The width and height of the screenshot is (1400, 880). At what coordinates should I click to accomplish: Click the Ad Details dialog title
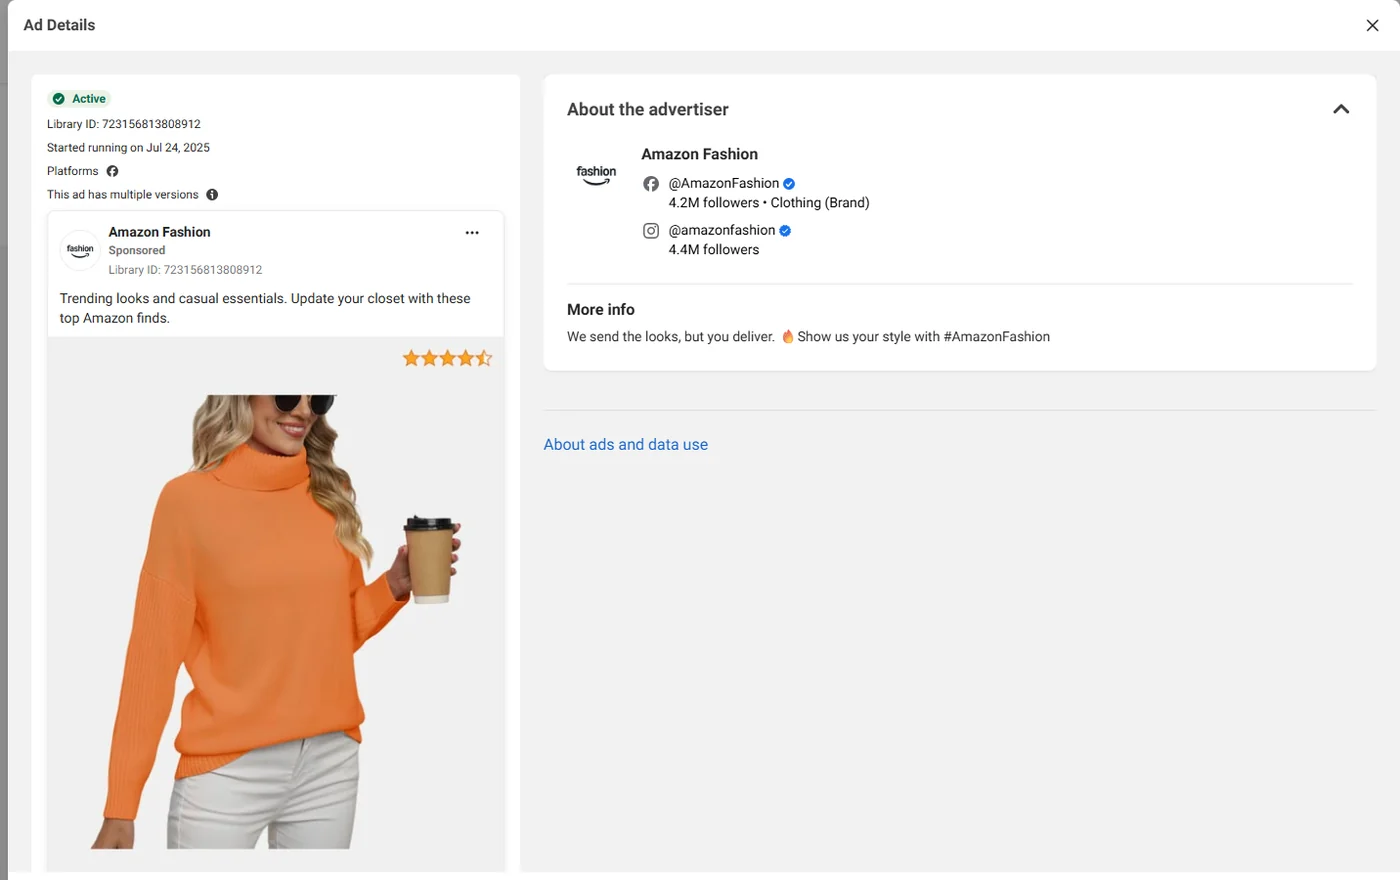click(59, 25)
